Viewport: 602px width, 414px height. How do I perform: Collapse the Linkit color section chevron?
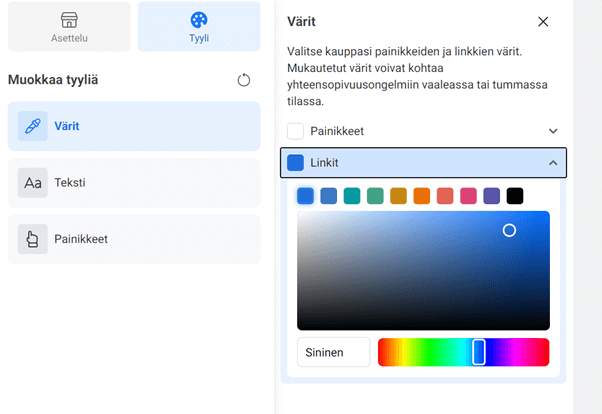553,163
